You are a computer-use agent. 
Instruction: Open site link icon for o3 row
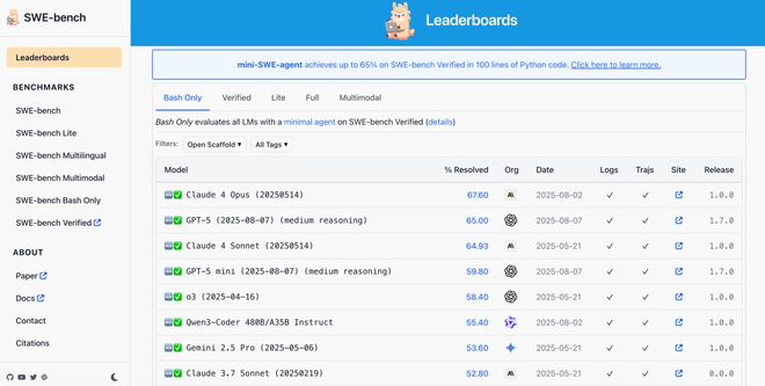[679, 297]
